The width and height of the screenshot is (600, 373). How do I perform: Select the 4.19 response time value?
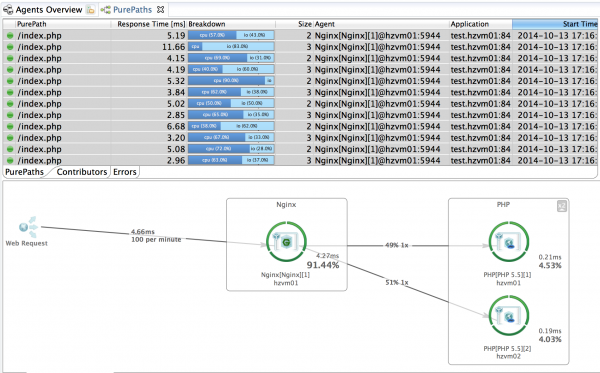click(176, 70)
